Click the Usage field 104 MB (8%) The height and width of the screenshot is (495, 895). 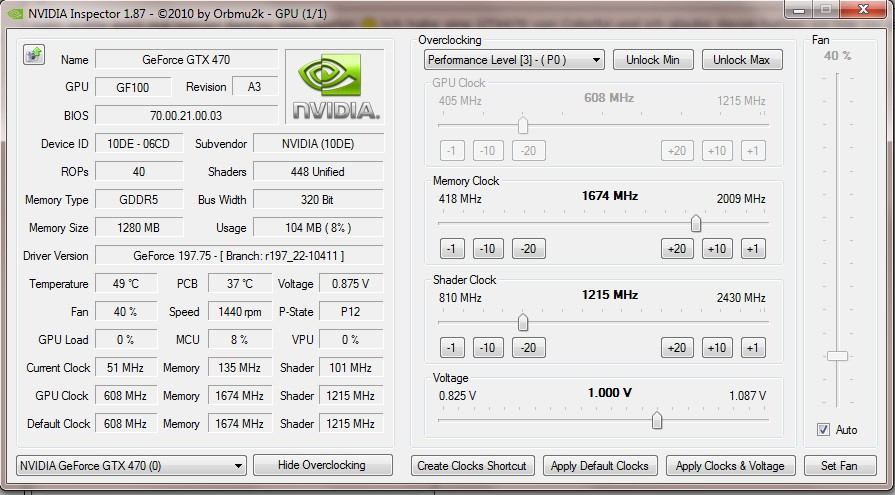tap(318, 228)
